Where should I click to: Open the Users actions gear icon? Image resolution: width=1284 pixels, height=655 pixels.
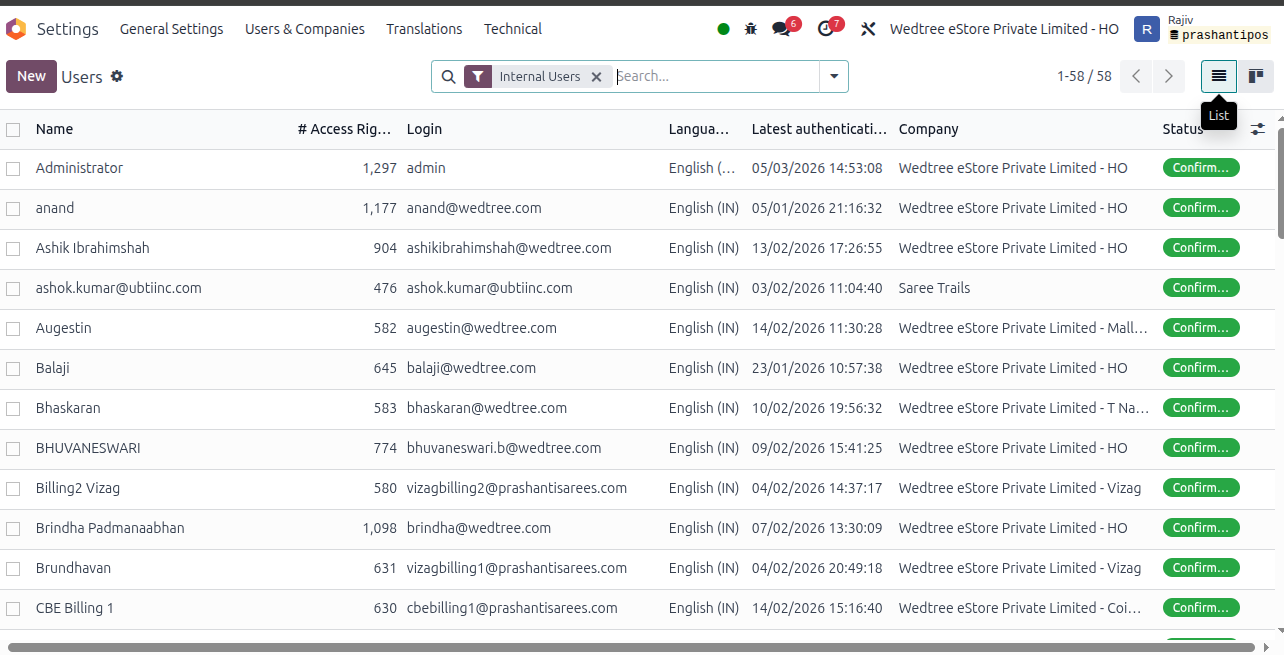[x=117, y=76]
